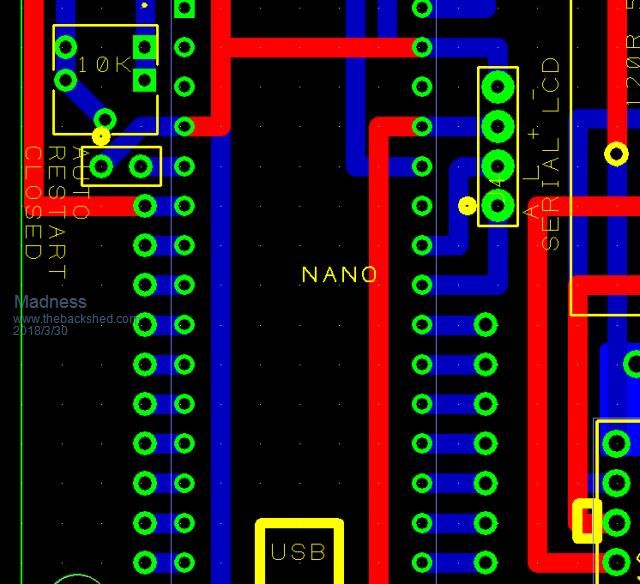The image size is (640, 584).
Task: Select the square green pad in 10K component
Action: click(x=145, y=47)
